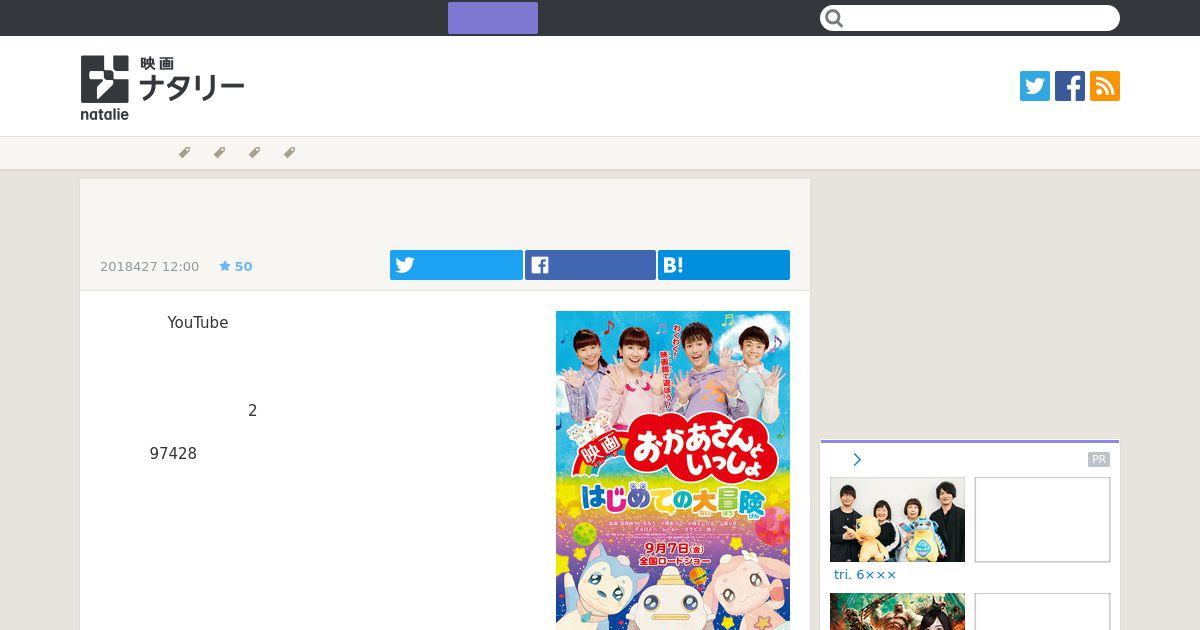Select the fourth tag icon in the navigation bar
The image size is (1200, 630).
289,153
